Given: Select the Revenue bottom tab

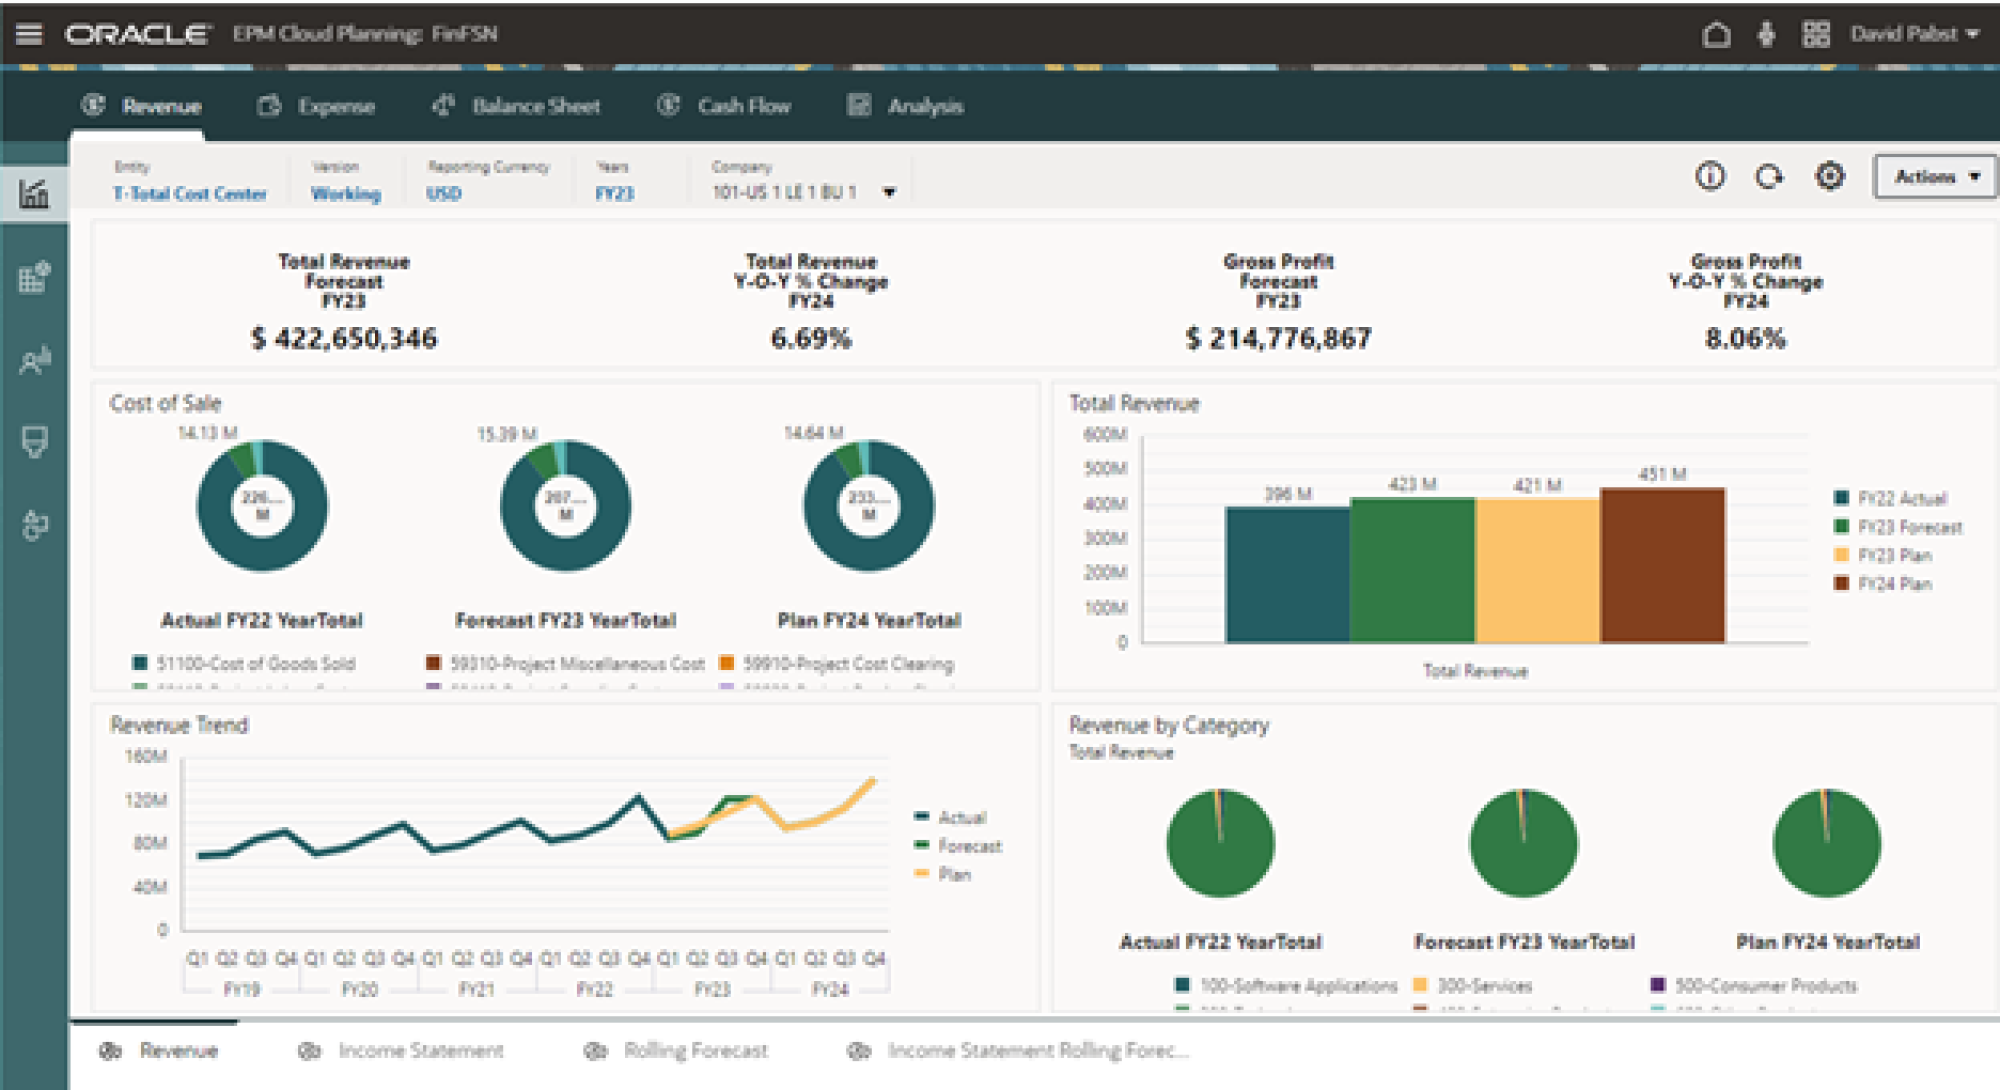Looking at the screenshot, I should (158, 1051).
